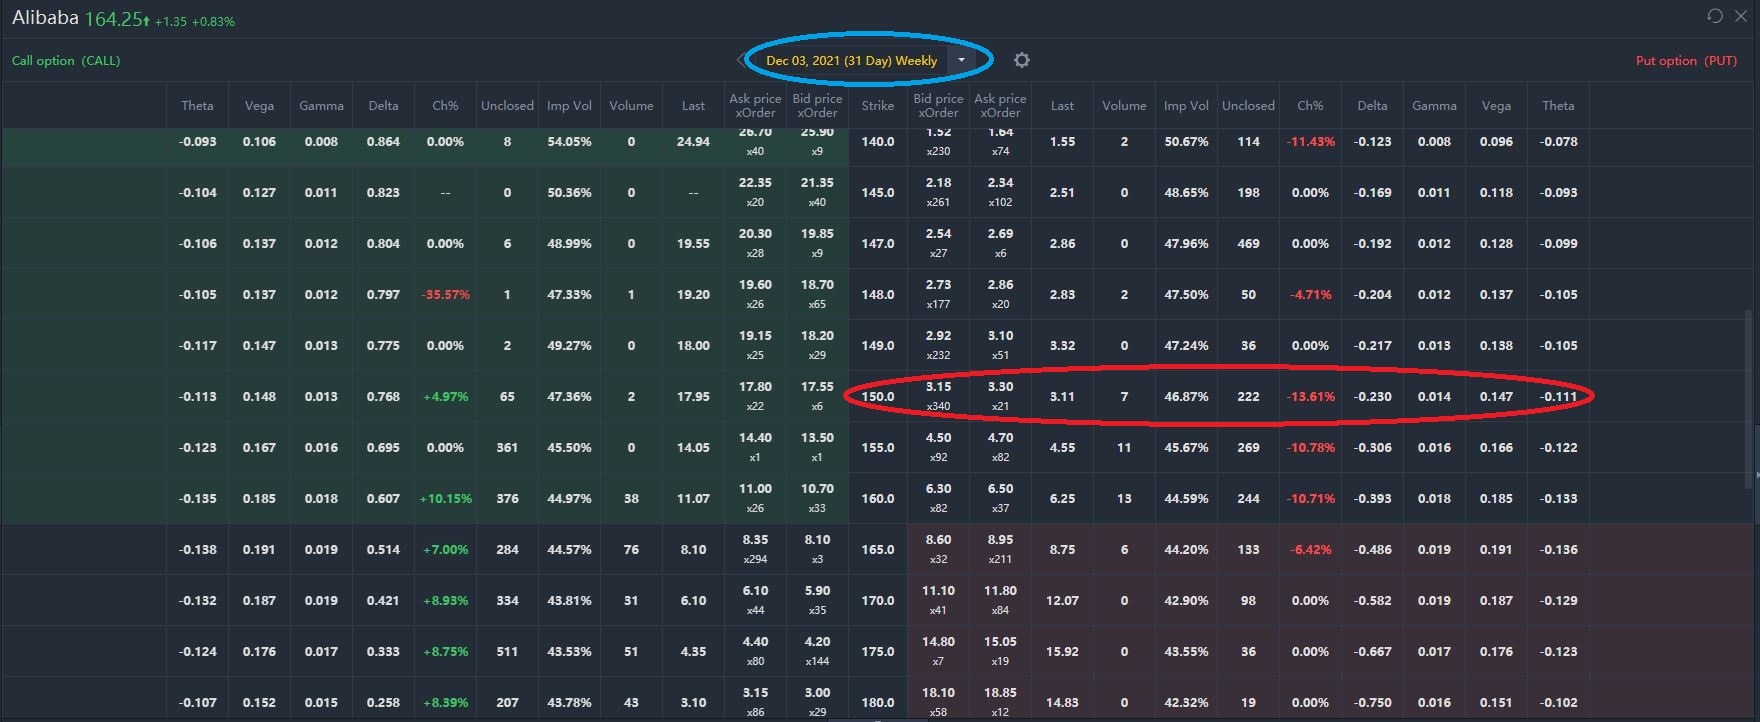The image size is (1760, 722).
Task: Click the put-side Last column header
Action: tap(1062, 106)
